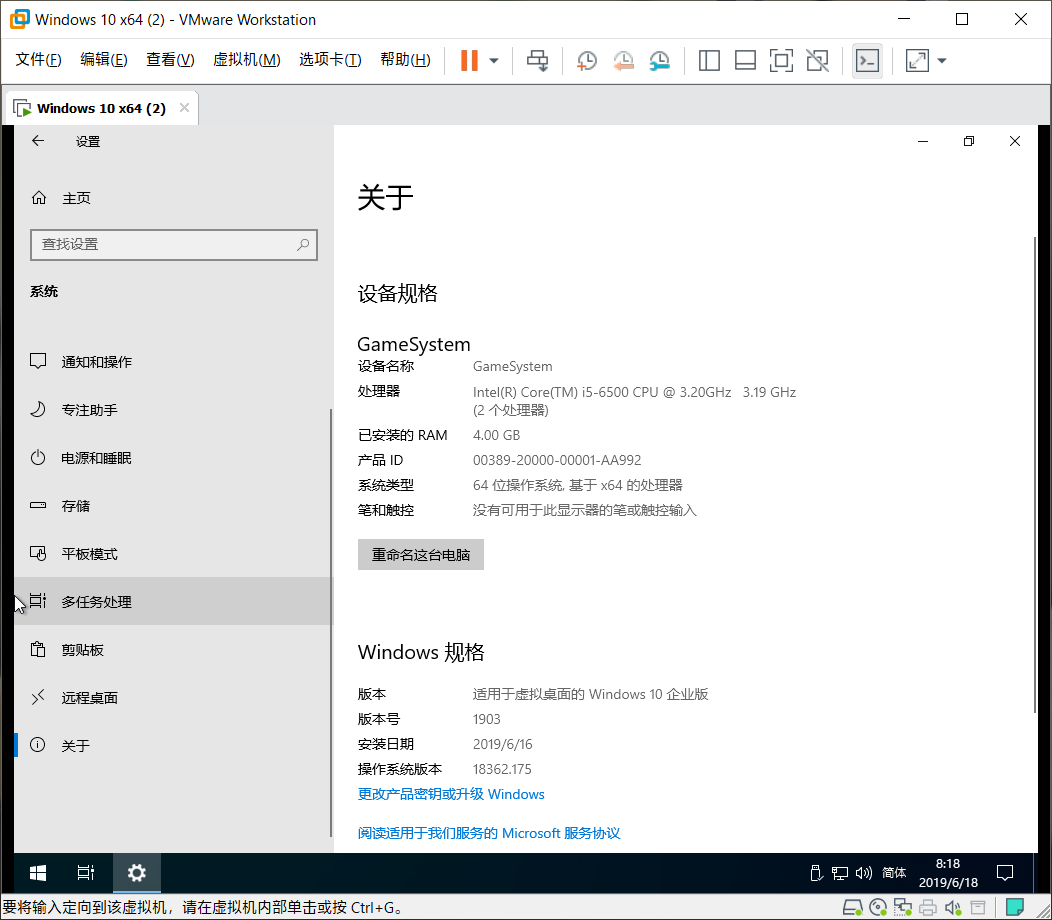The image size is (1052, 920).
Task: Open 电源和睡眠 settings page
Action: [x=173, y=458]
